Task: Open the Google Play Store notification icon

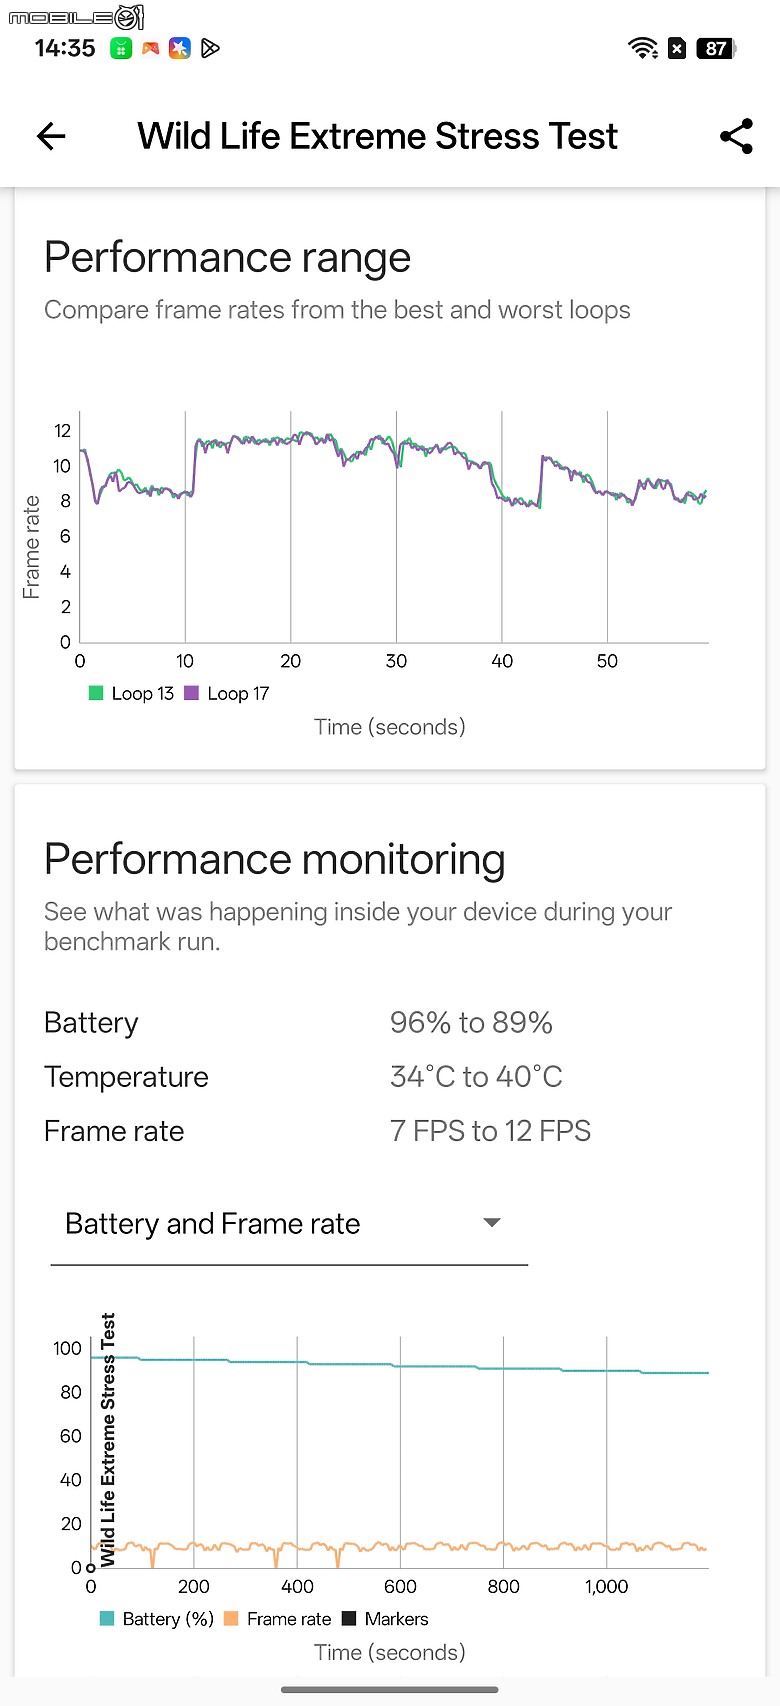Action: point(209,47)
